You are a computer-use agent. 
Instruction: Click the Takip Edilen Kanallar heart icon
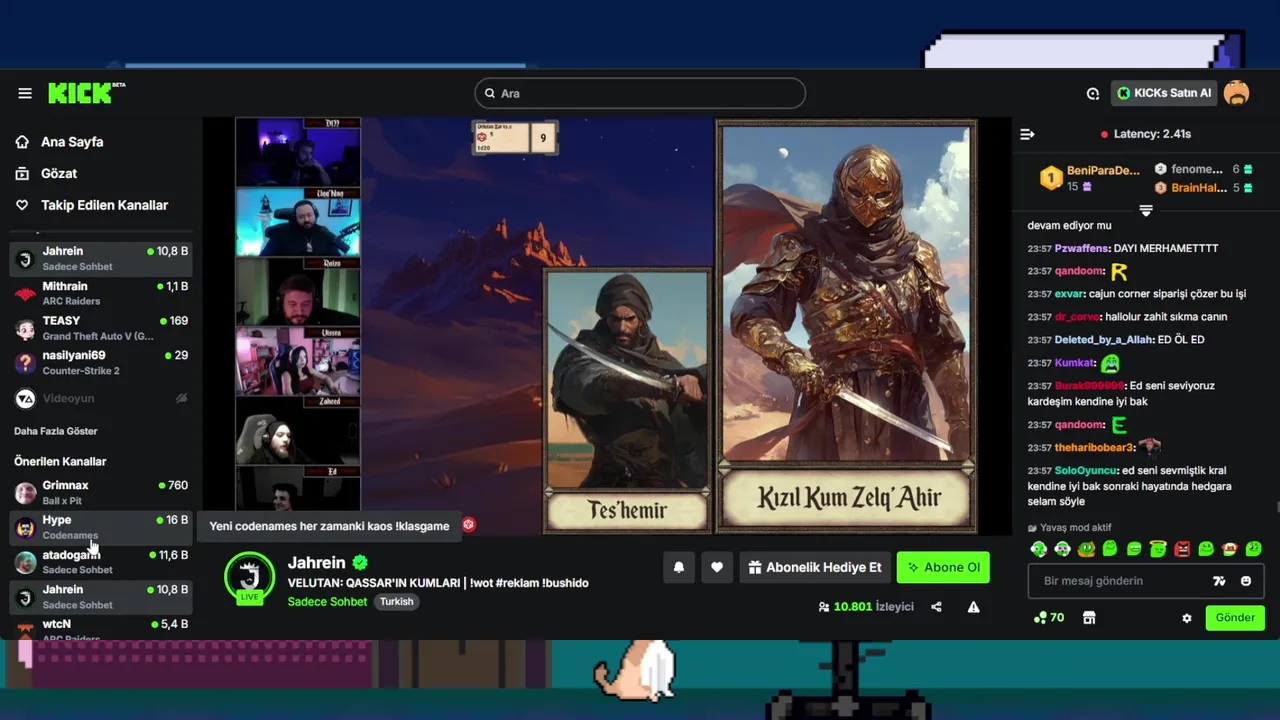tap(22, 205)
